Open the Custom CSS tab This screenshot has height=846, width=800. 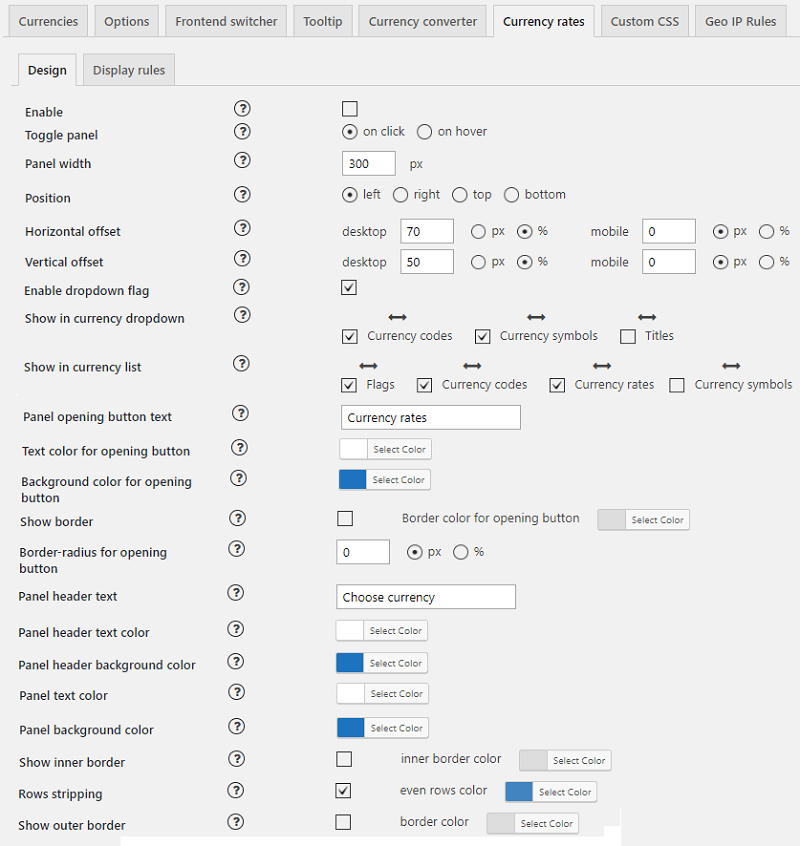pos(645,22)
